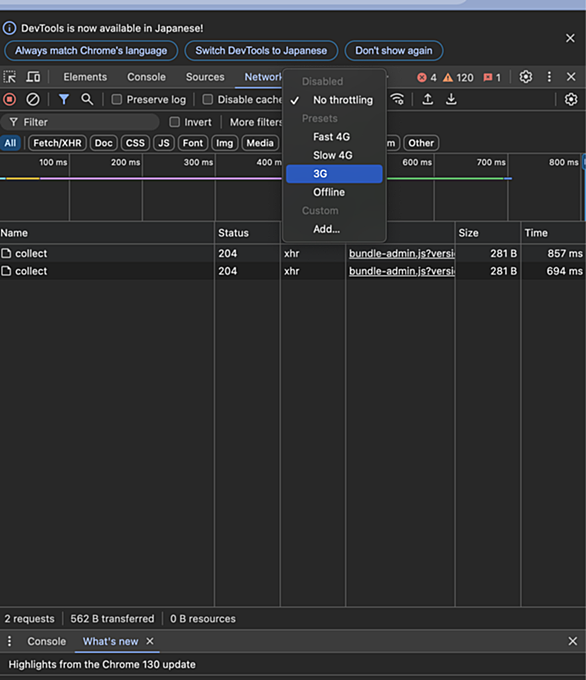Screen dimensions: 586x680
Task: Open the DevTools three-dot menu
Action: pos(549,77)
